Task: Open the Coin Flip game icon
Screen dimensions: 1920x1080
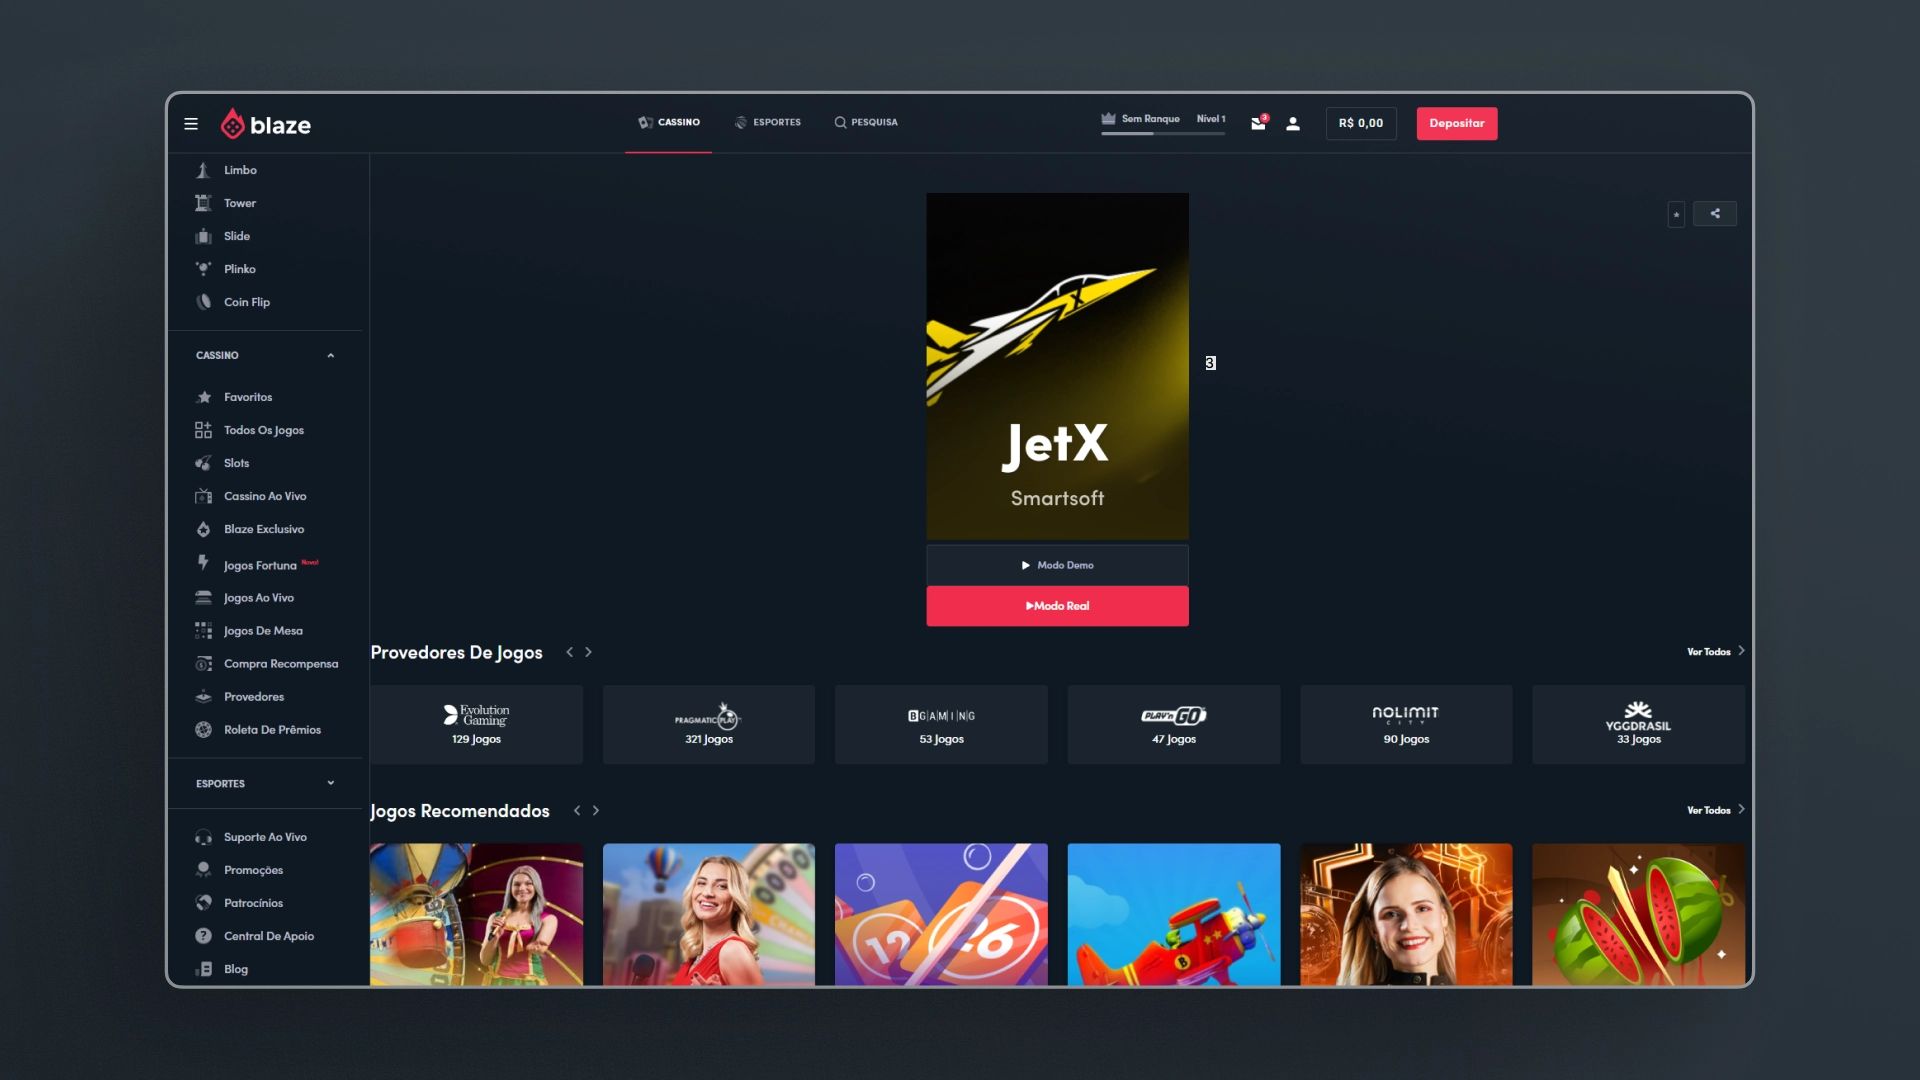Action: (x=203, y=302)
